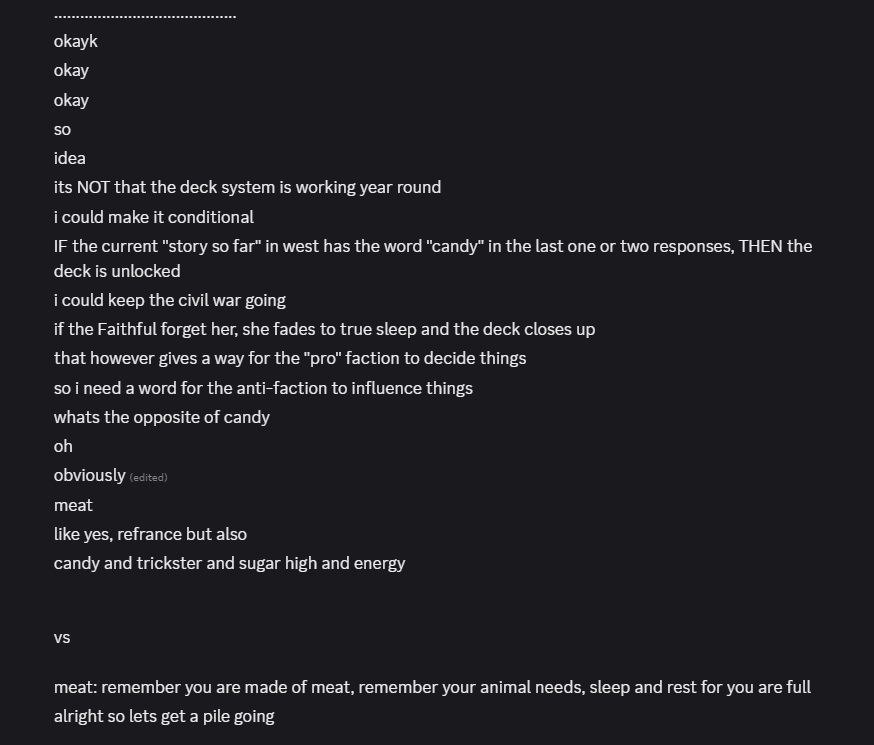This screenshot has width=874, height=745.
Task: Click the "like yes, refrance but also" message
Action: (150, 534)
